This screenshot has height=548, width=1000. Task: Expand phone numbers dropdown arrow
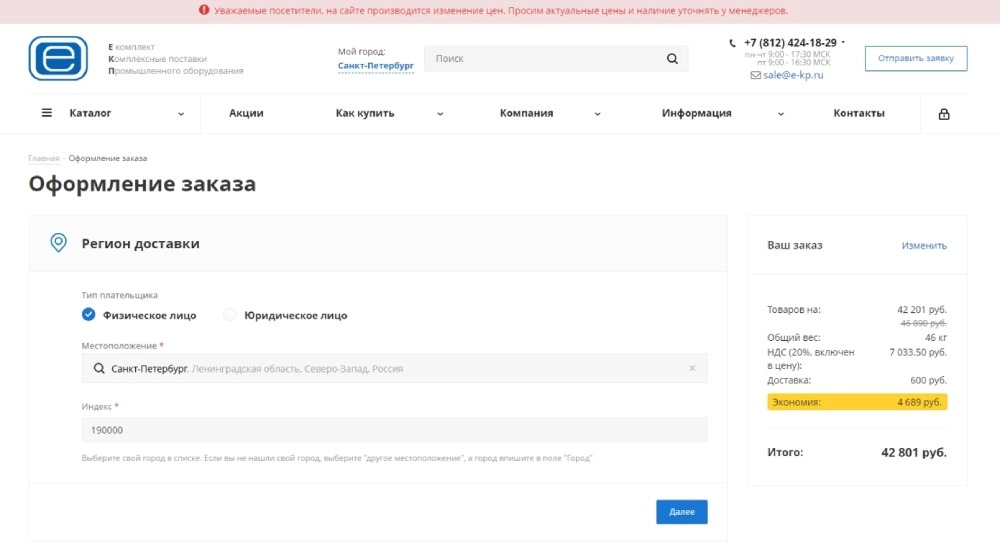[843, 43]
